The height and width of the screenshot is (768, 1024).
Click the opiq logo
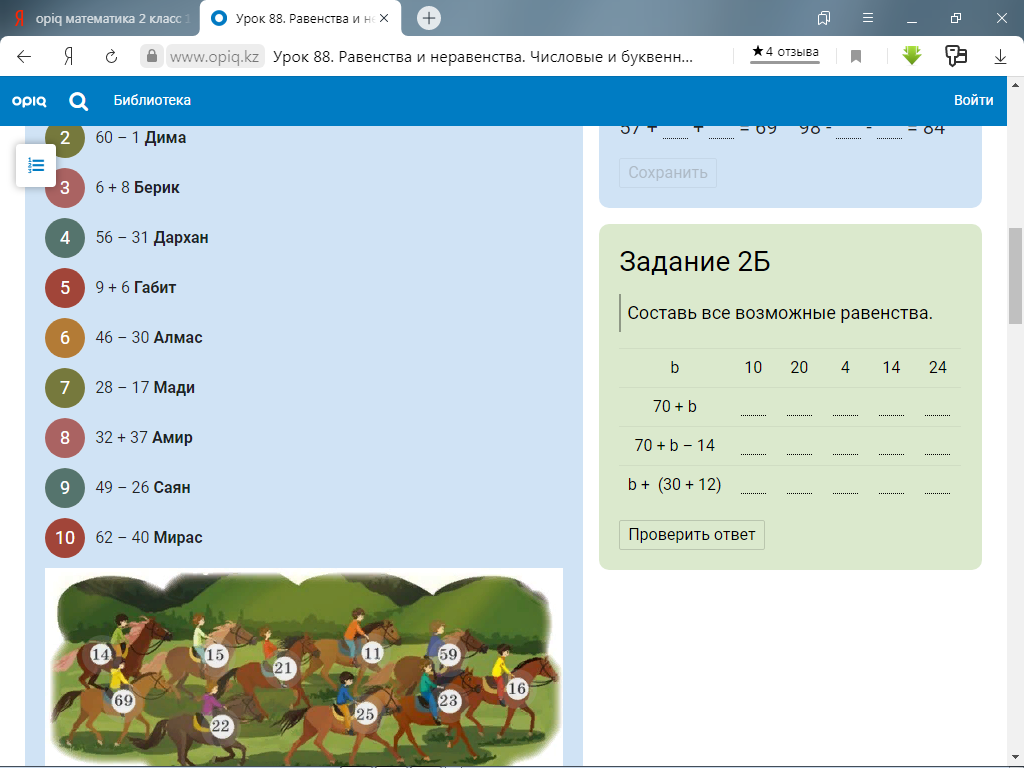coord(29,100)
